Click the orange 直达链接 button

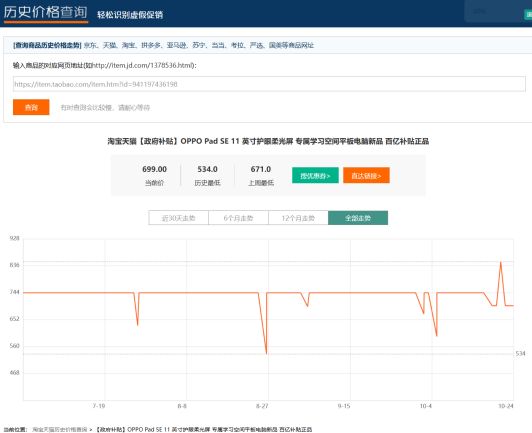[x=366, y=175]
